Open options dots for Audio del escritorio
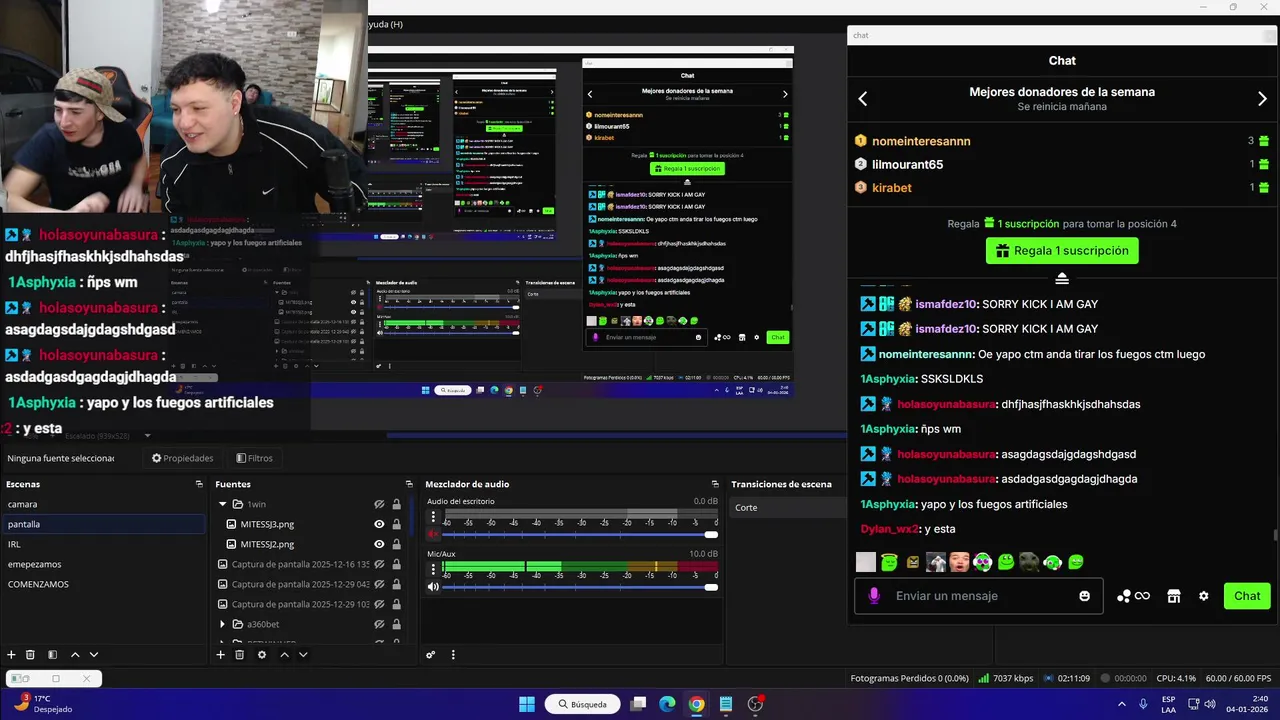The image size is (1280, 720). coord(433,518)
